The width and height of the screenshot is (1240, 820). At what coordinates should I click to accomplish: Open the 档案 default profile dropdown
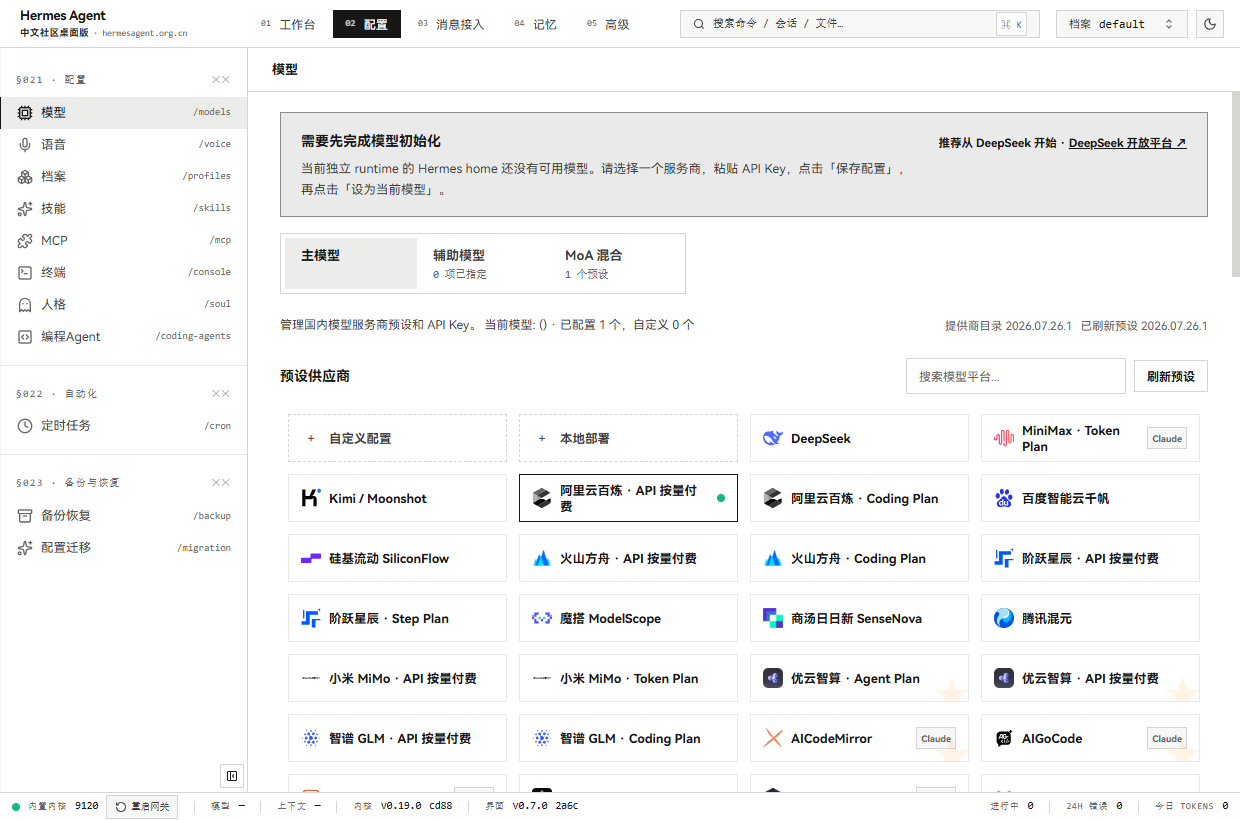(x=1122, y=24)
